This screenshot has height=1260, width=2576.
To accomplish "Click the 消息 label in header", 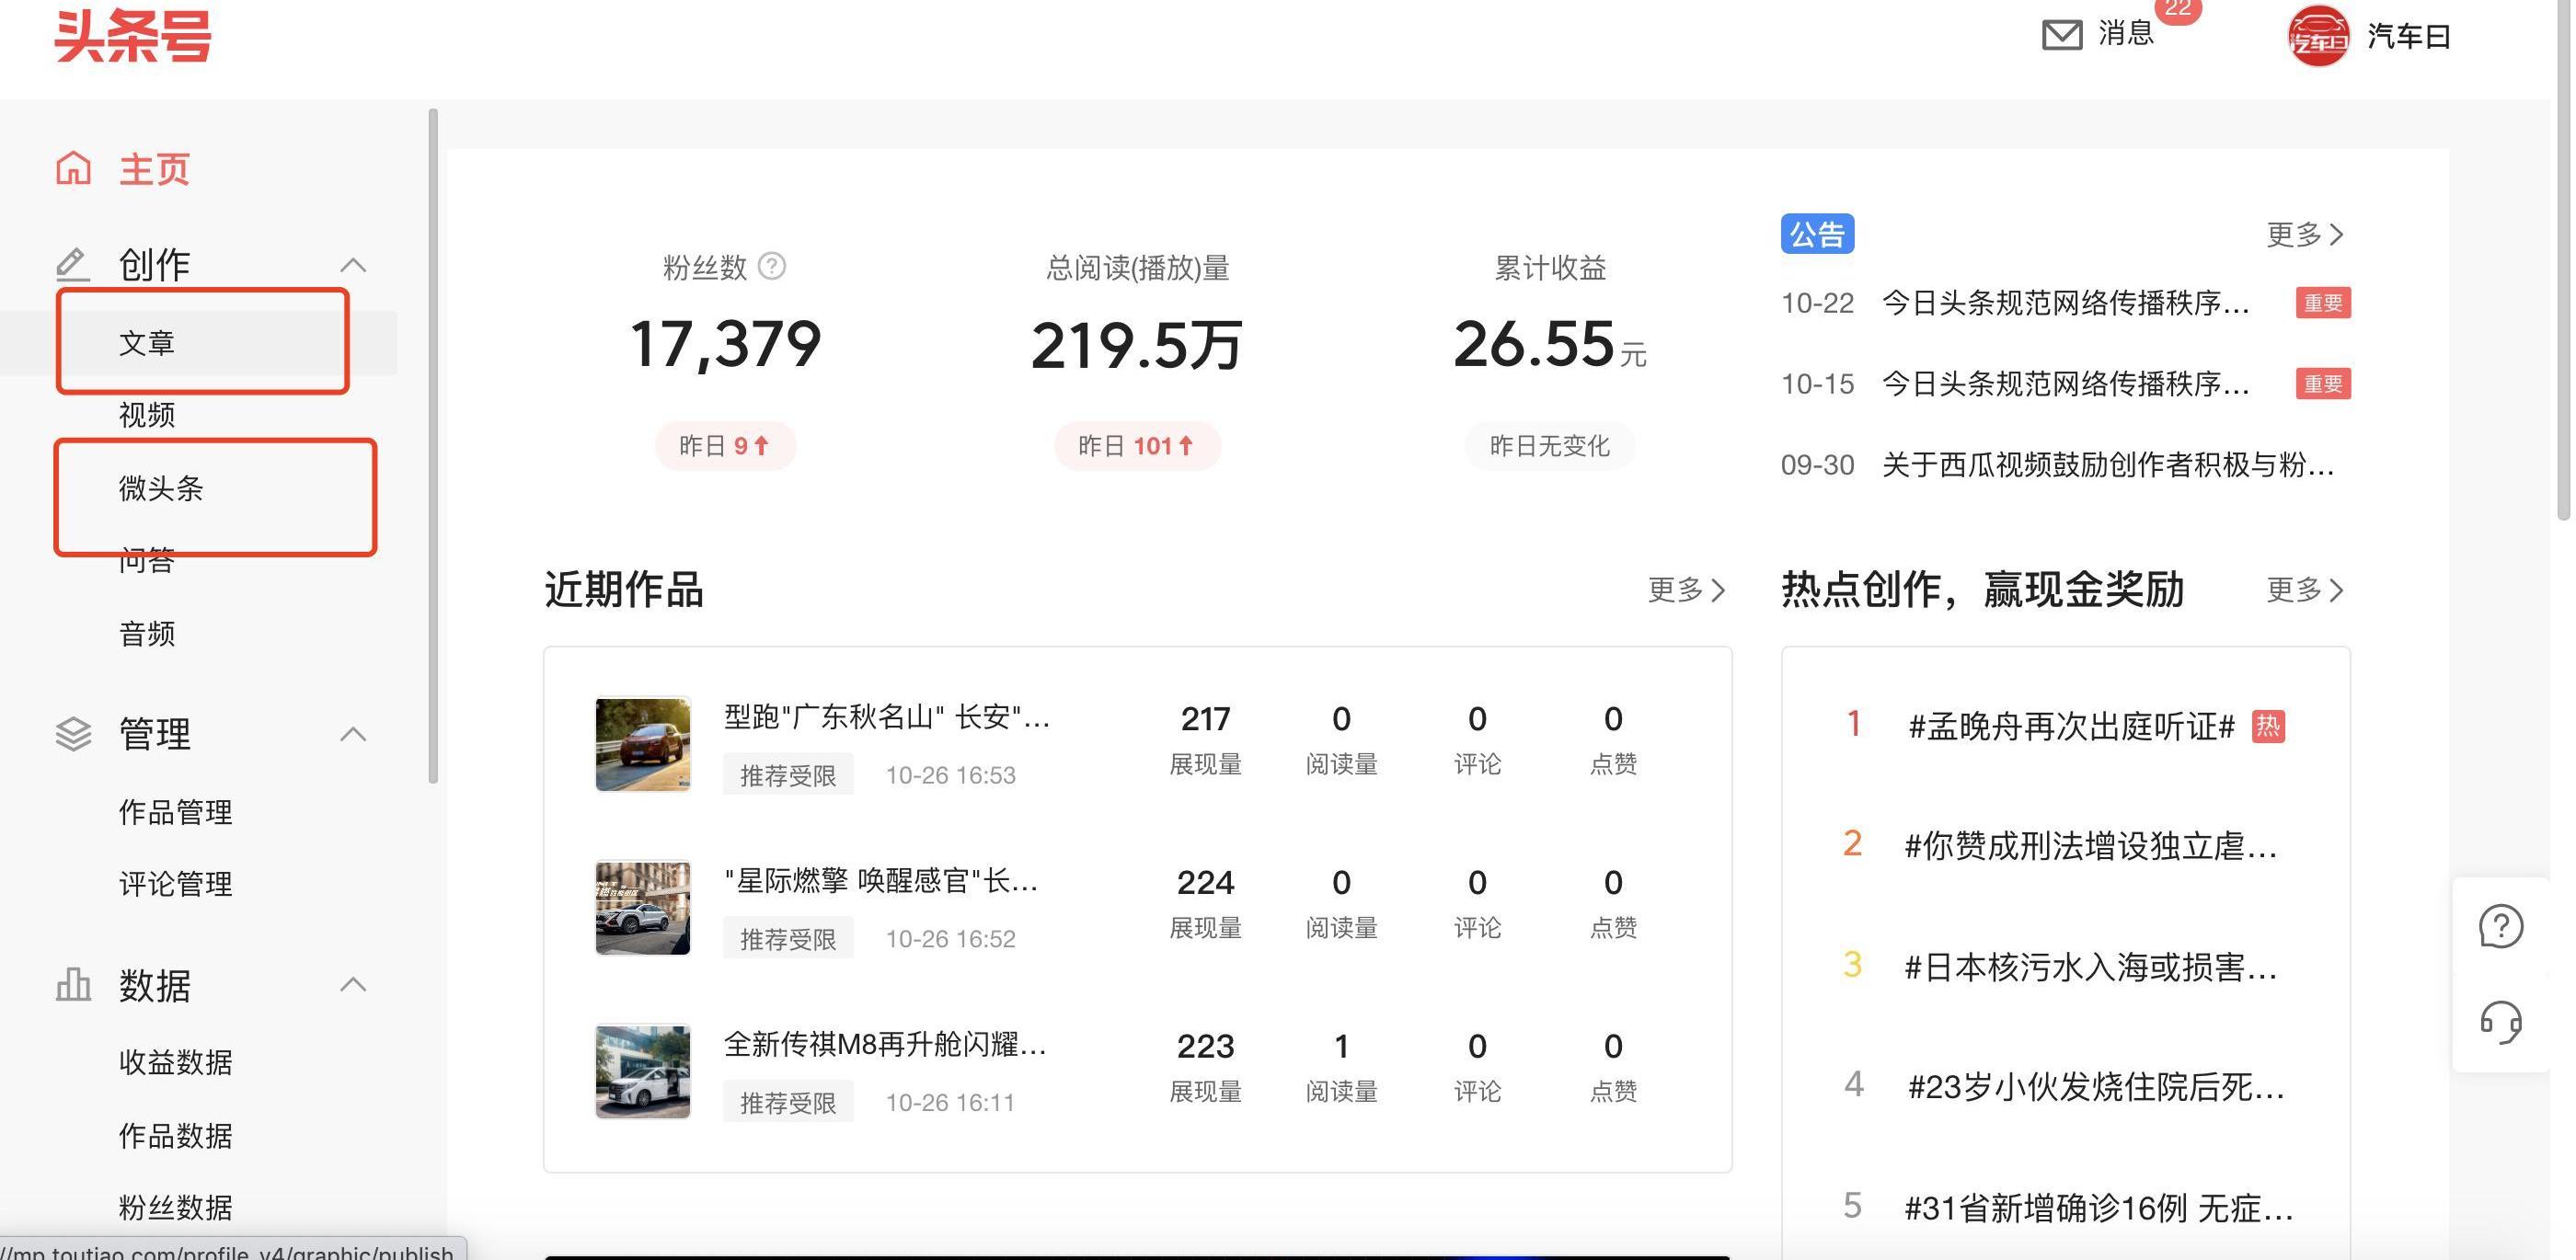I will [2126, 33].
